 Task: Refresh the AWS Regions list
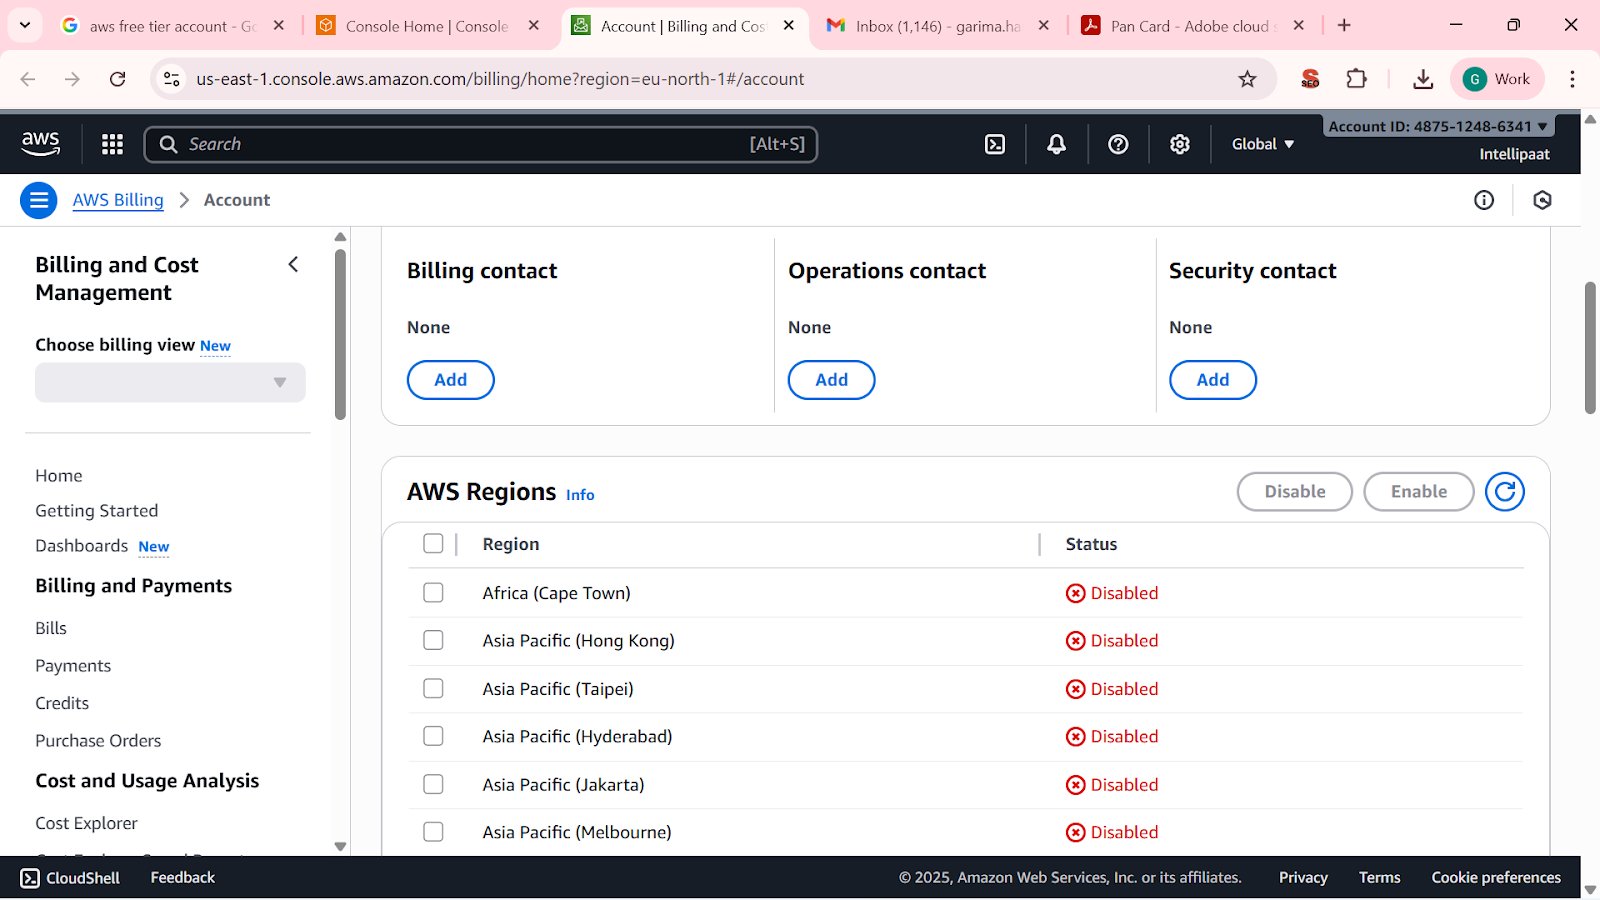(x=1505, y=491)
